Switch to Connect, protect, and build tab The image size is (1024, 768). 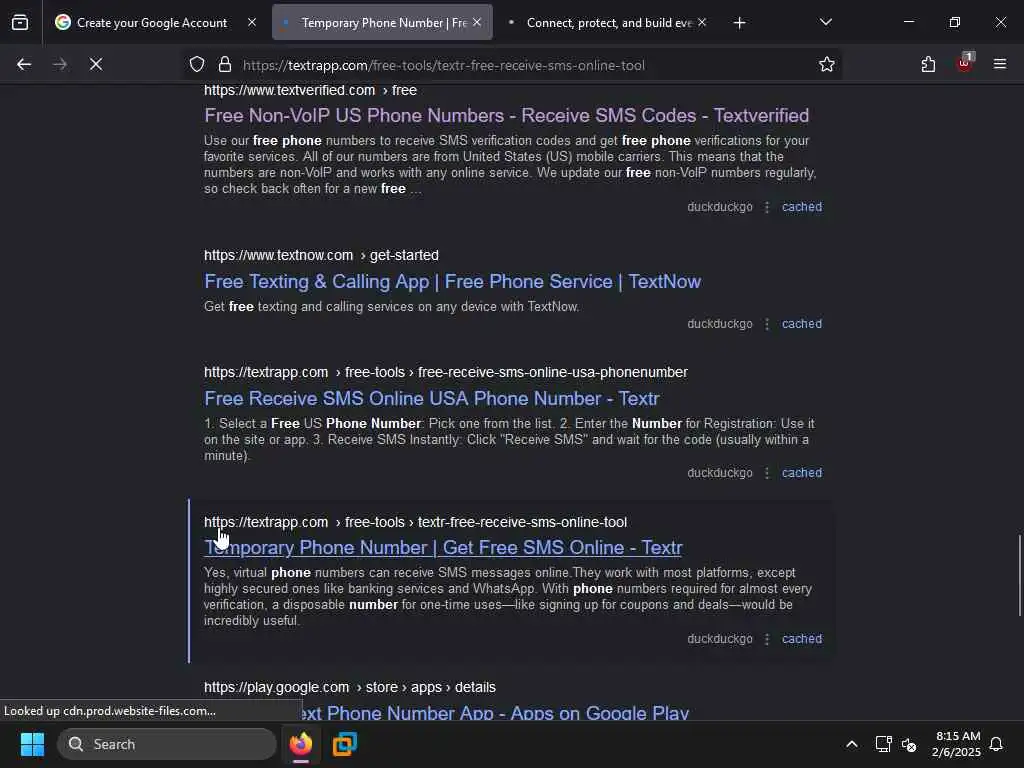(x=607, y=23)
